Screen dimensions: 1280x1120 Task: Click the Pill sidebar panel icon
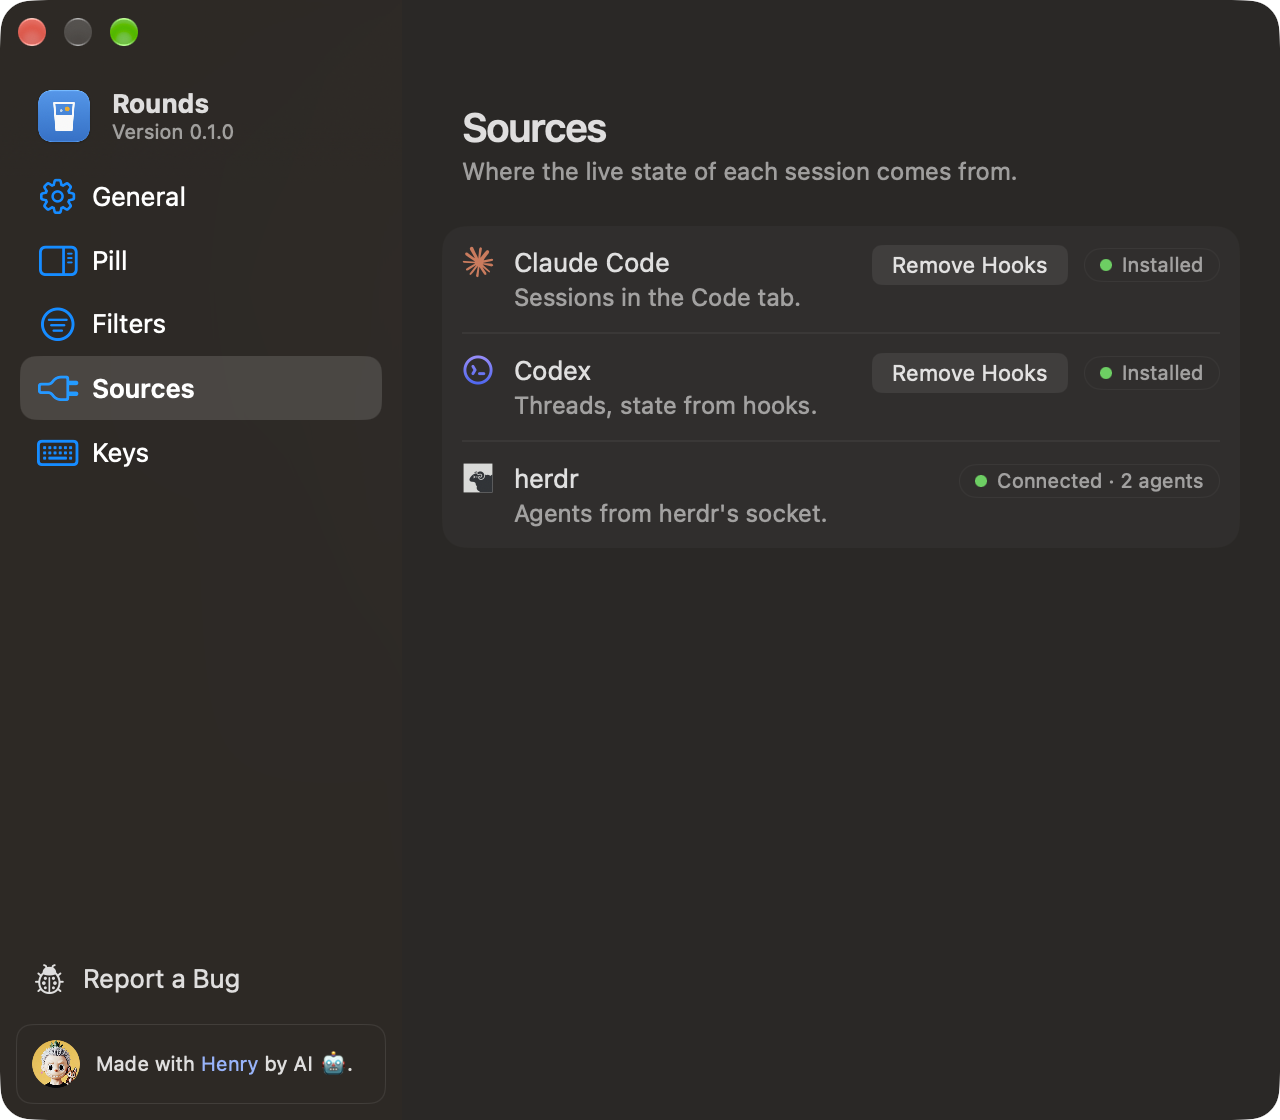(58, 261)
